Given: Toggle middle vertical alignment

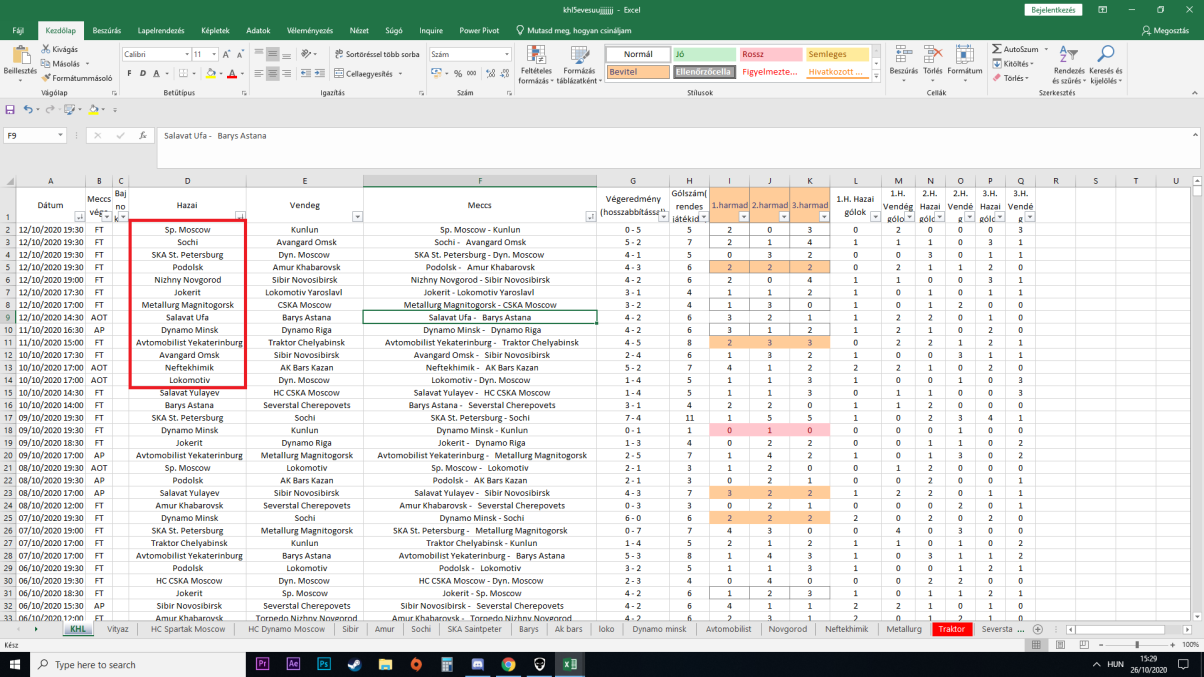Looking at the screenshot, I should [272, 54].
